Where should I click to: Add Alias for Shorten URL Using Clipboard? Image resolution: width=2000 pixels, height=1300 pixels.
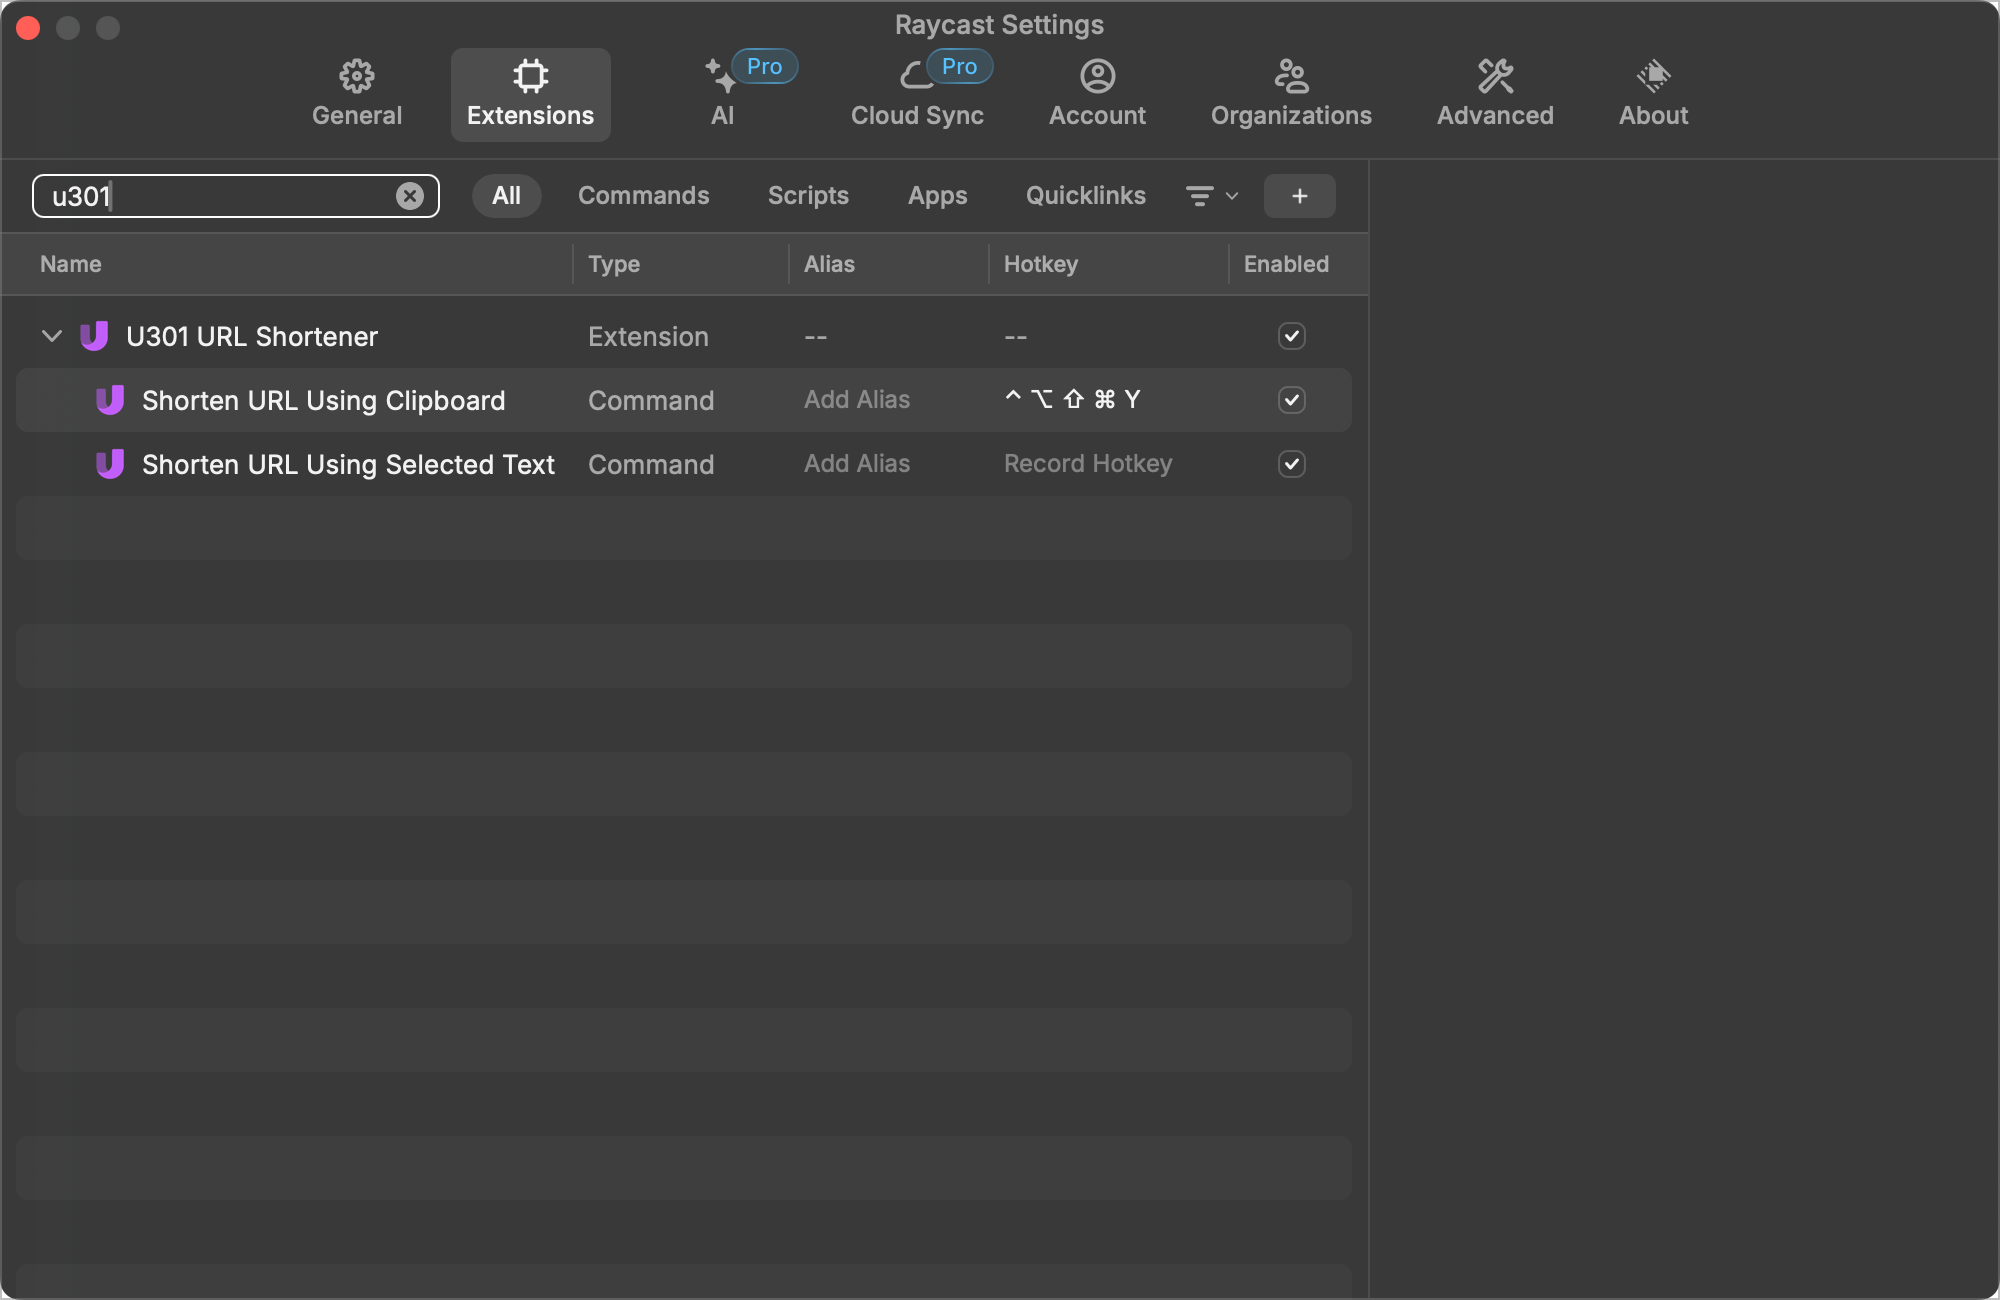coord(857,400)
